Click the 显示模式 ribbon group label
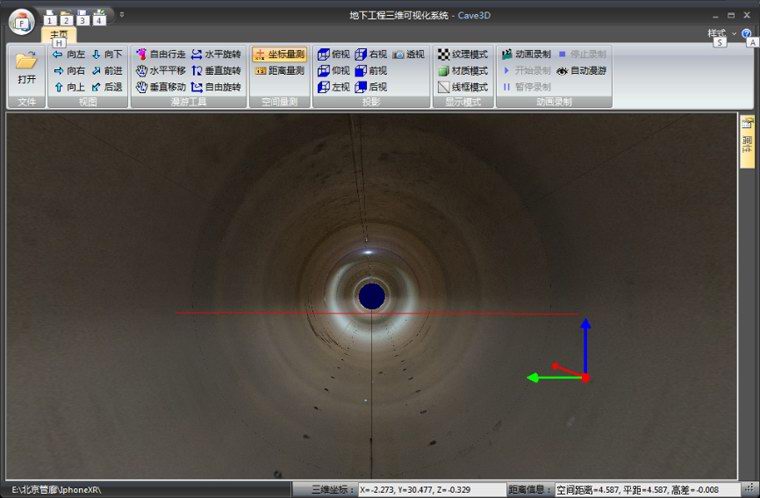Screen dimensions: 760x498 click(x=463, y=101)
